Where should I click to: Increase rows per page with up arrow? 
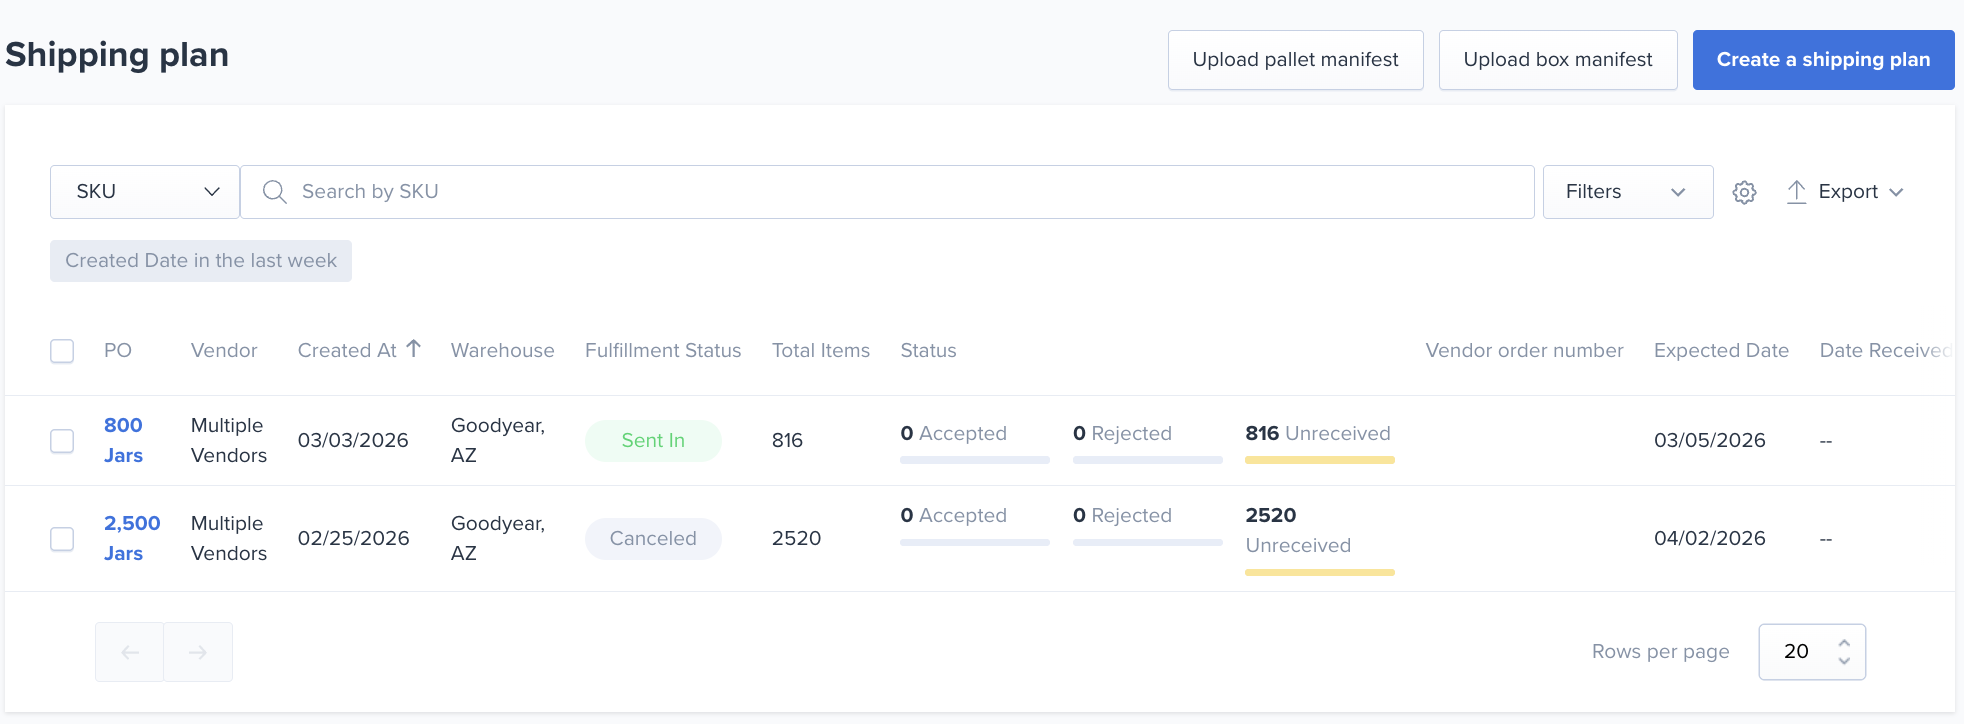pyautogui.click(x=1844, y=643)
